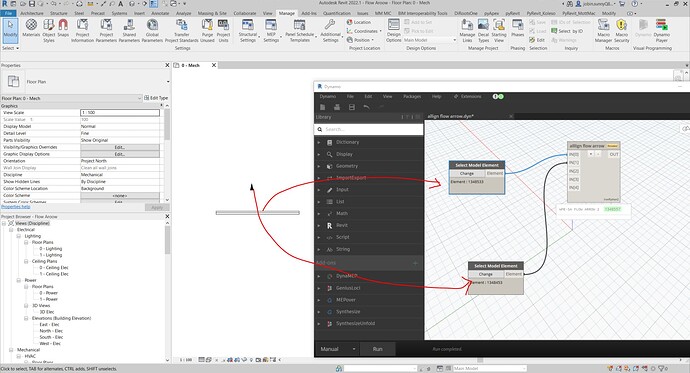Screen dimensions: 690x373
Task: Switch to the Annotate ribbon tab
Action: tap(160, 13)
